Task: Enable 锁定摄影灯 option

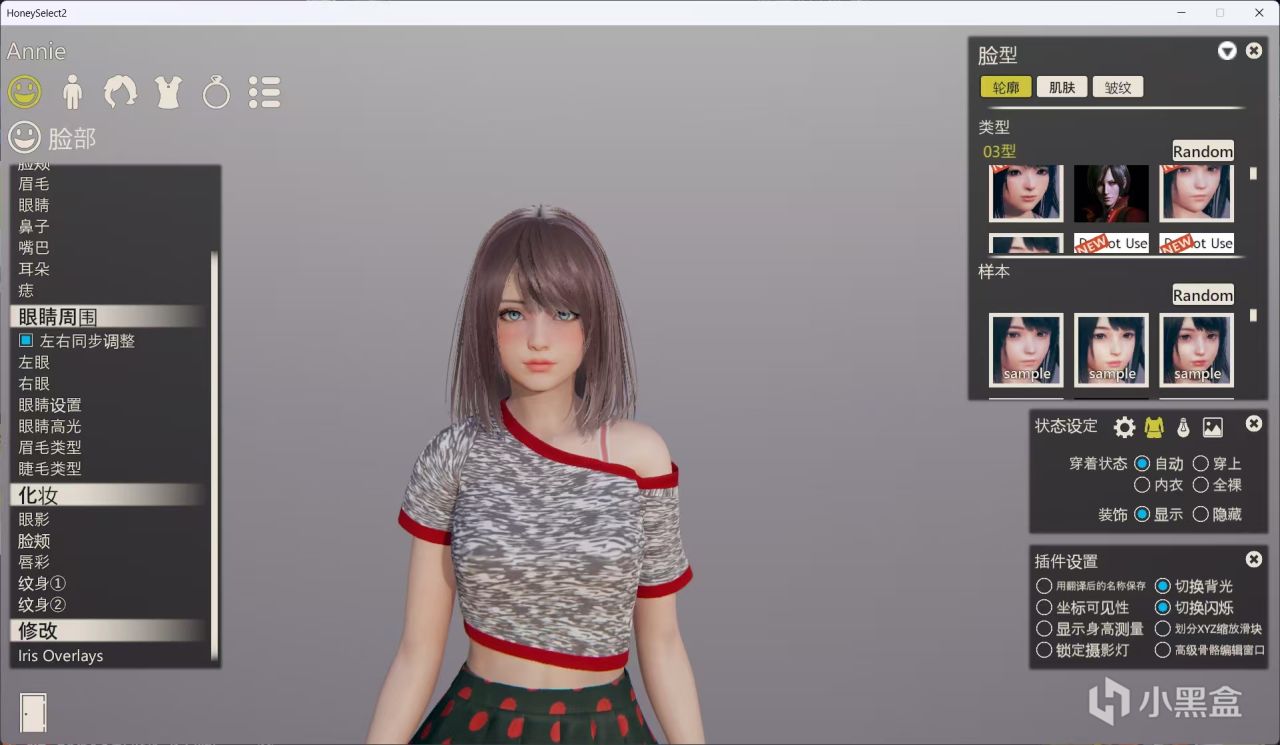Action: pyautogui.click(x=1044, y=650)
